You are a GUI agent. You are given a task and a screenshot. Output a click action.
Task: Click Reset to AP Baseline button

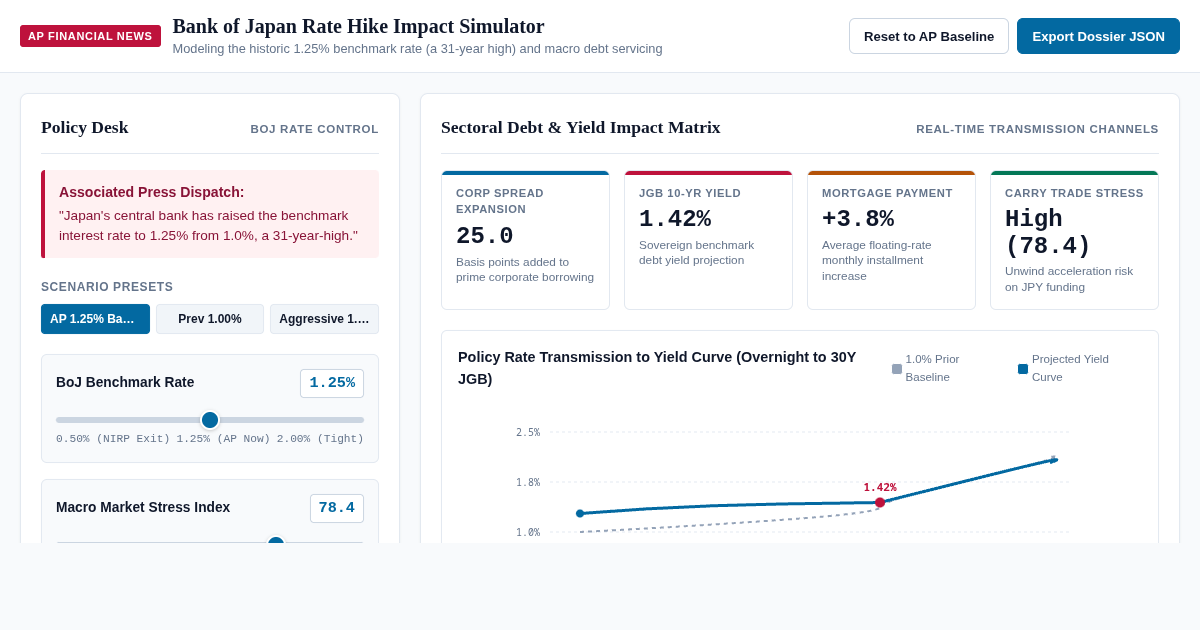pyautogui.click(x=929, y=36)
